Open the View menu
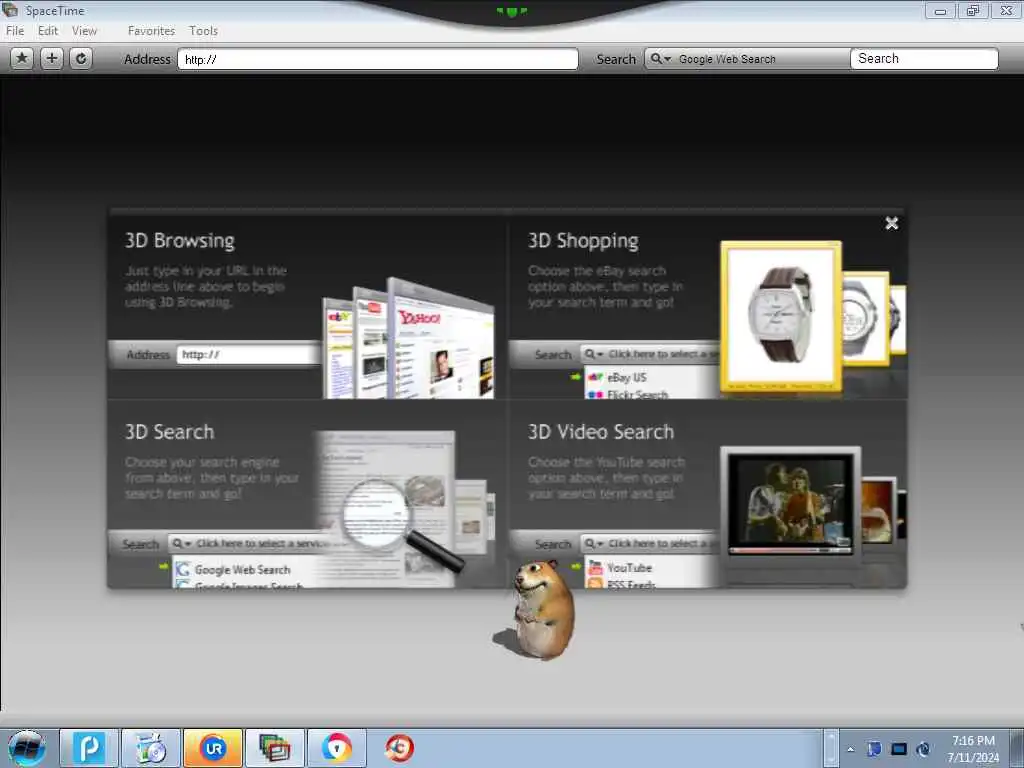1024x768 pixels. 84,31
